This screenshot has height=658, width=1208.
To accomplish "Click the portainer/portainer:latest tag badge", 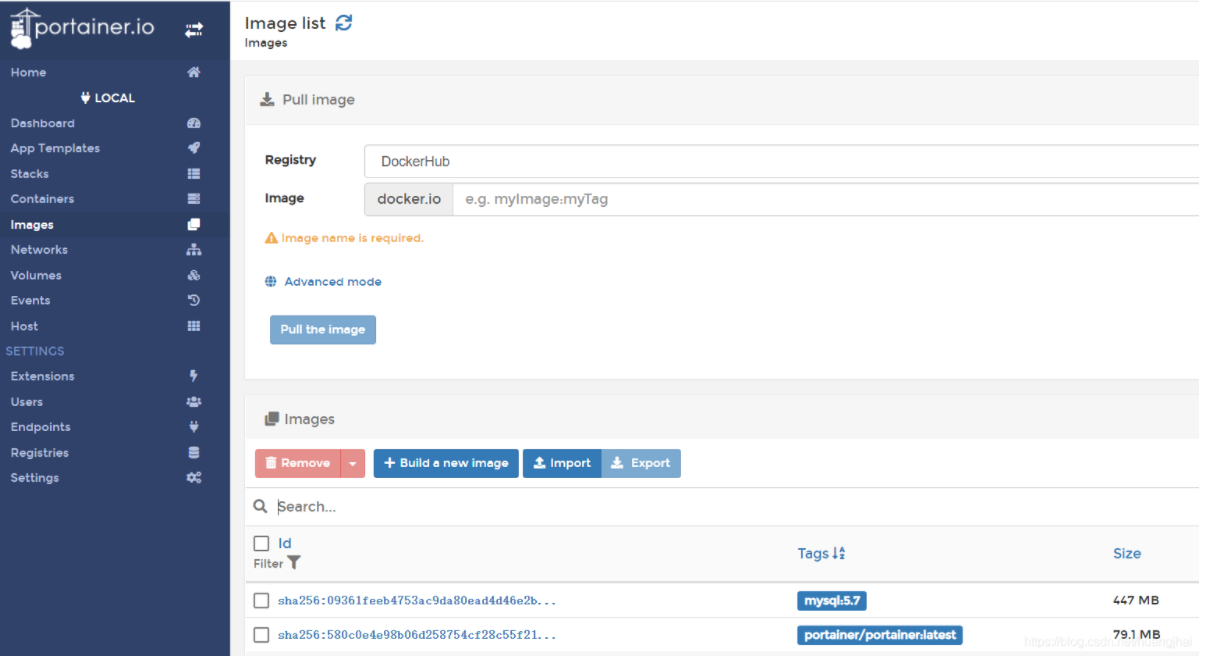I will tap(880, 635).
